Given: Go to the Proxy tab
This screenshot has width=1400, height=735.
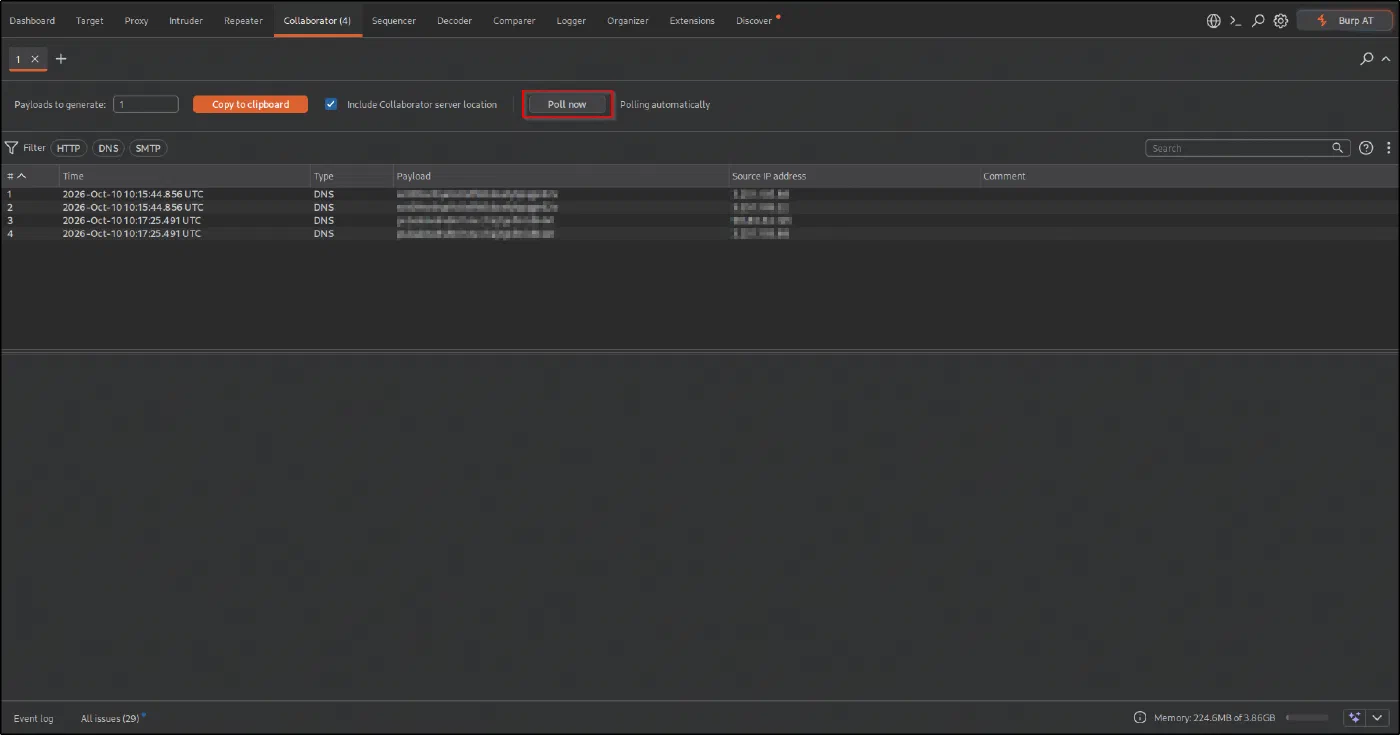Looking at the screenshot, I should (136, 20).
